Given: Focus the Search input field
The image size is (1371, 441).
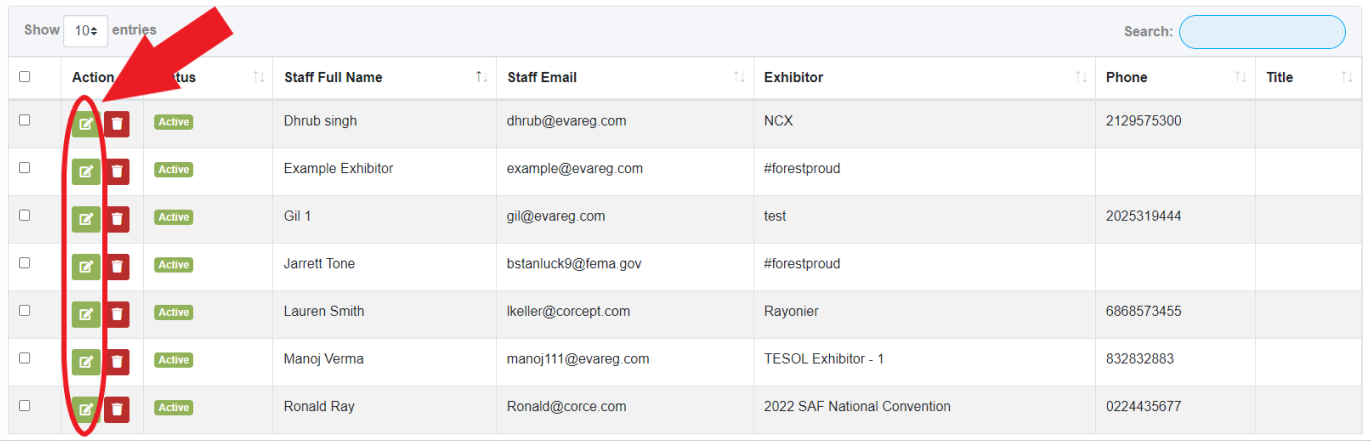Looking at the screenshot, I should coord(1262,32).
